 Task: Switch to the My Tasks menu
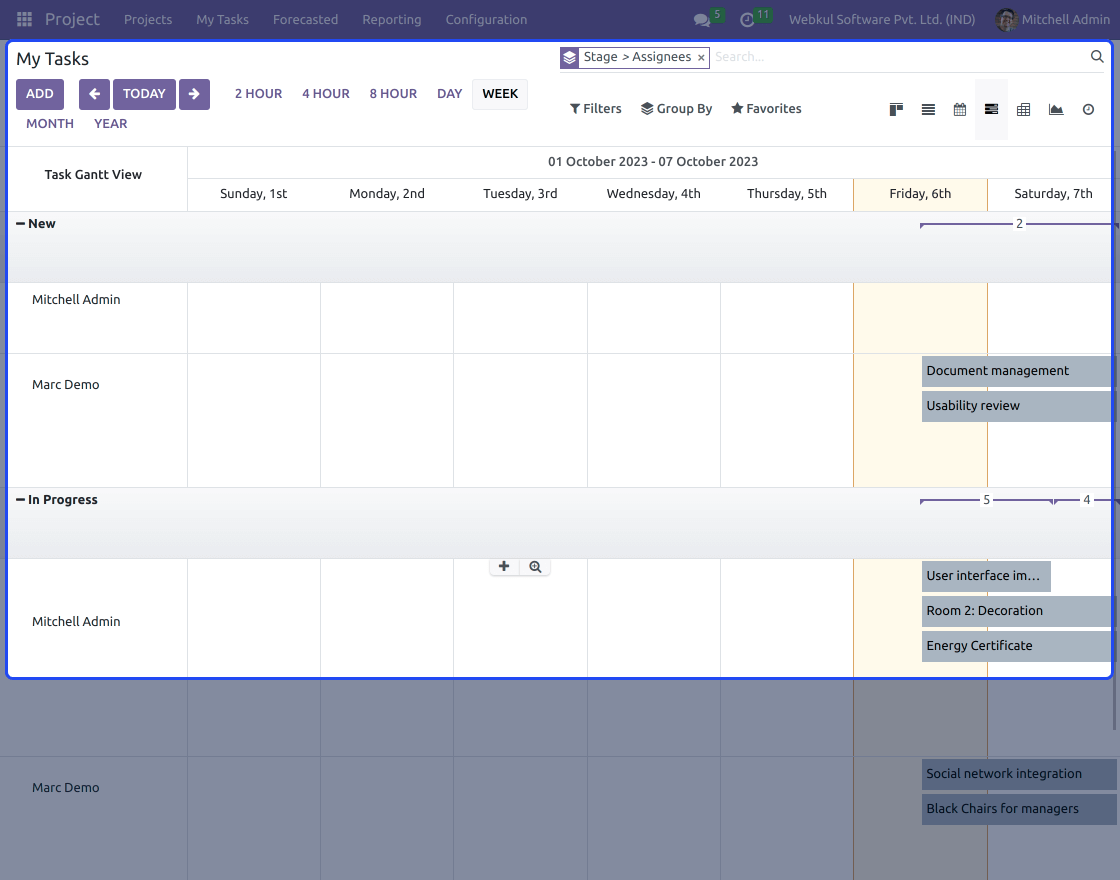[222, 19]
